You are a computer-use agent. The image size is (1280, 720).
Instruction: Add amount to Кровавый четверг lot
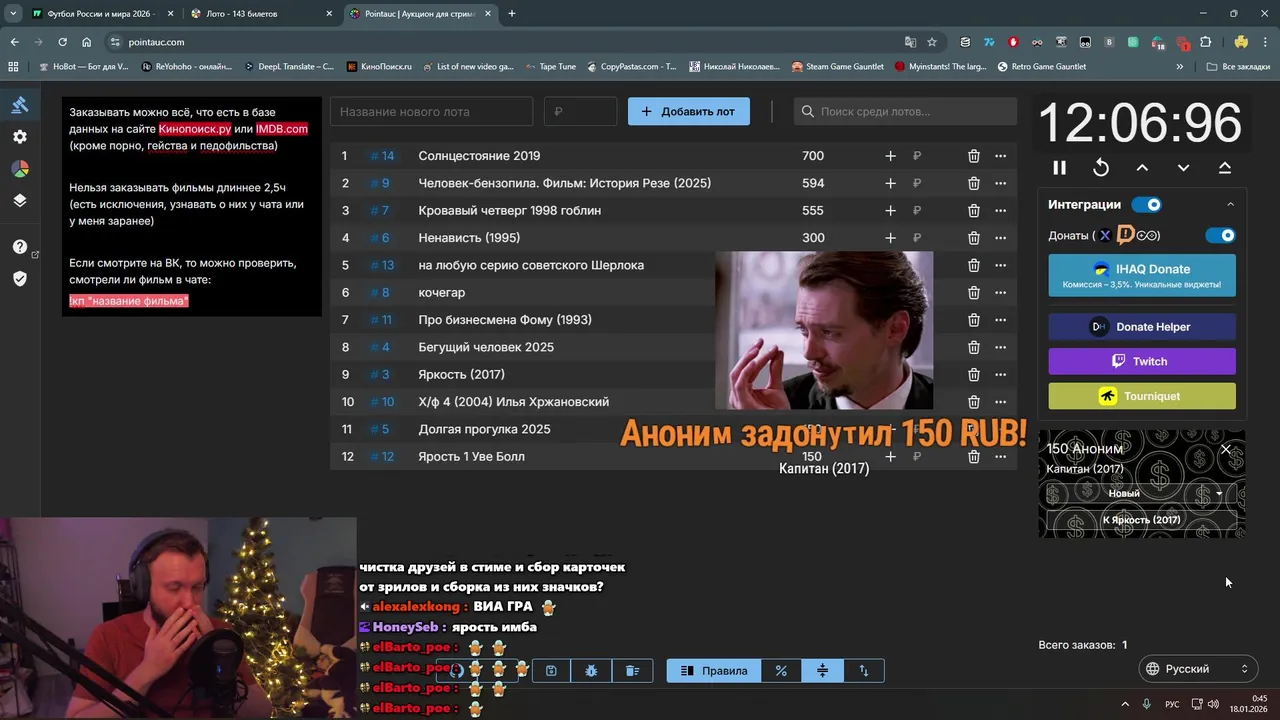(x=890, y=210)
